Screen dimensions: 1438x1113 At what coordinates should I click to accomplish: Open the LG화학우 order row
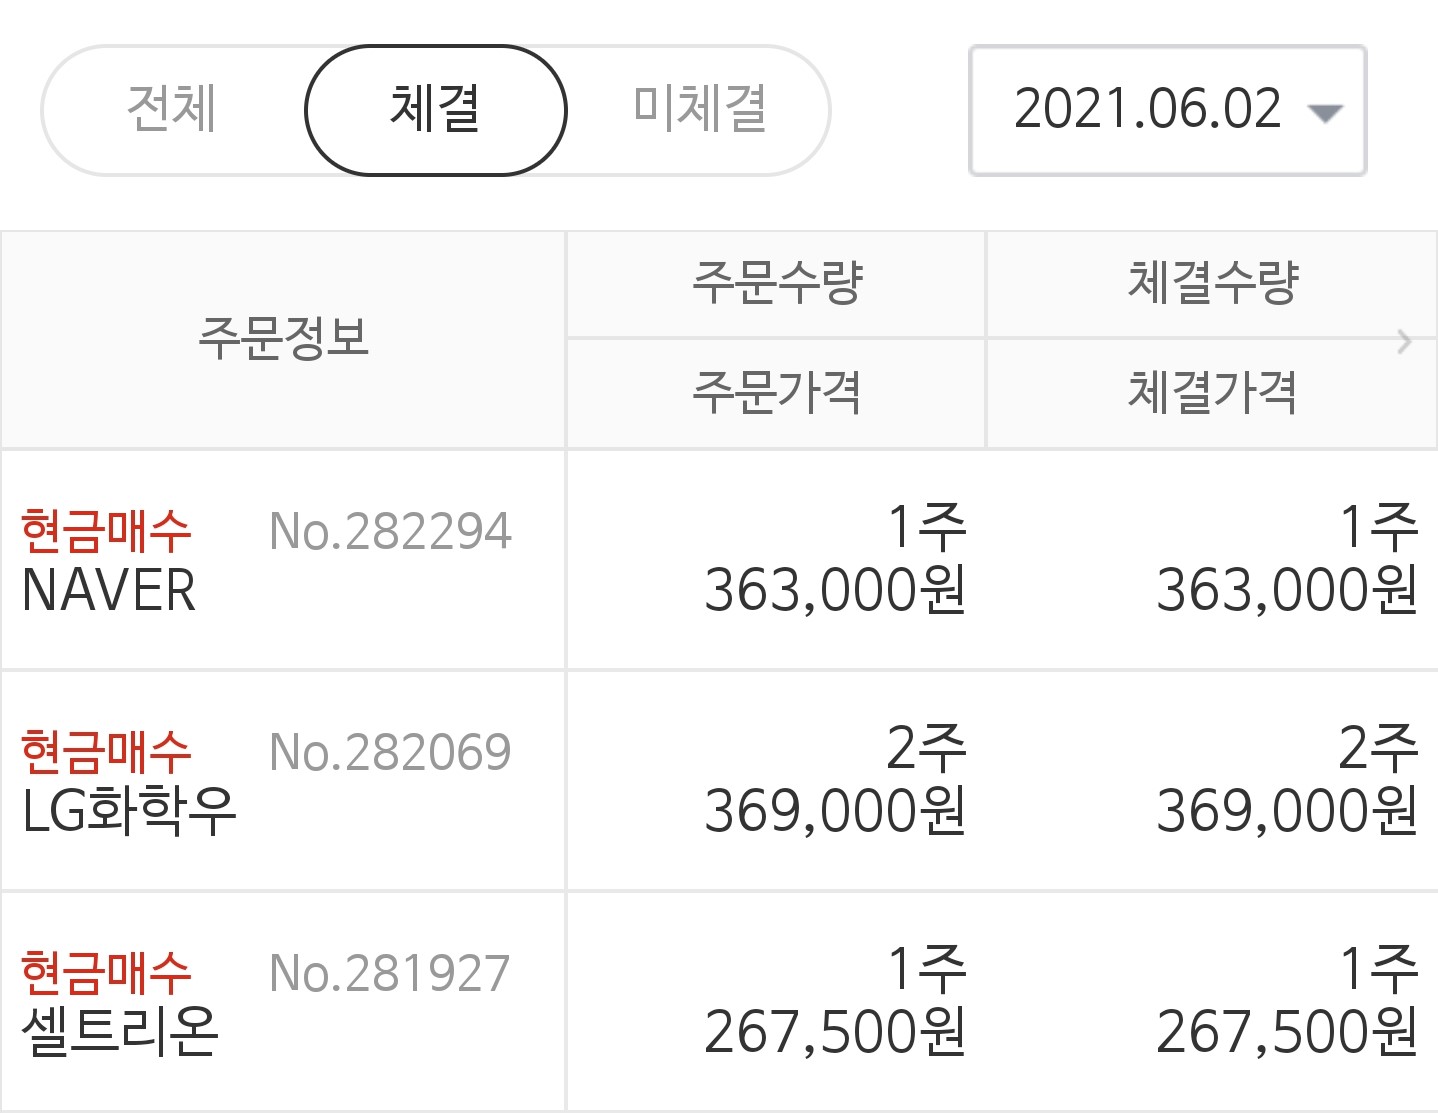tap(719, 781)
